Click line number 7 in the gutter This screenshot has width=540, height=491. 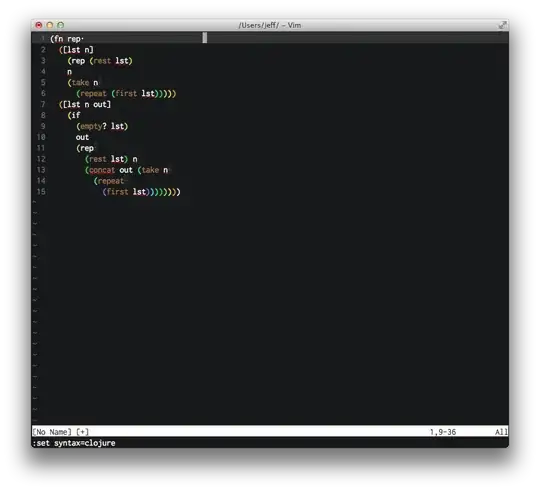pyautogui.click(x=43, y=104)
